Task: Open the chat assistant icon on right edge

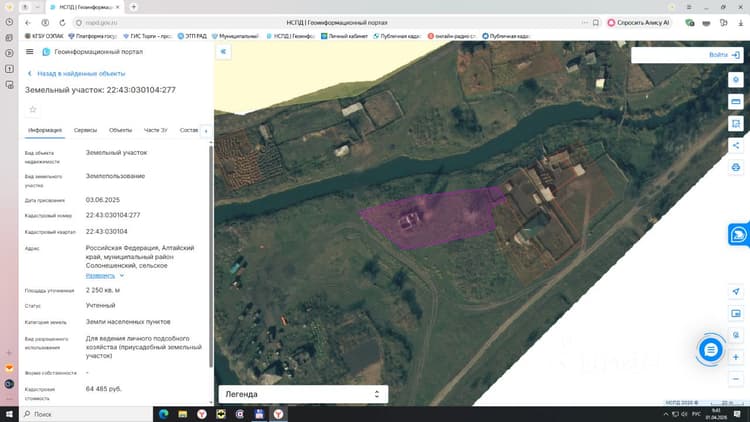Action: tap(739, 234)
